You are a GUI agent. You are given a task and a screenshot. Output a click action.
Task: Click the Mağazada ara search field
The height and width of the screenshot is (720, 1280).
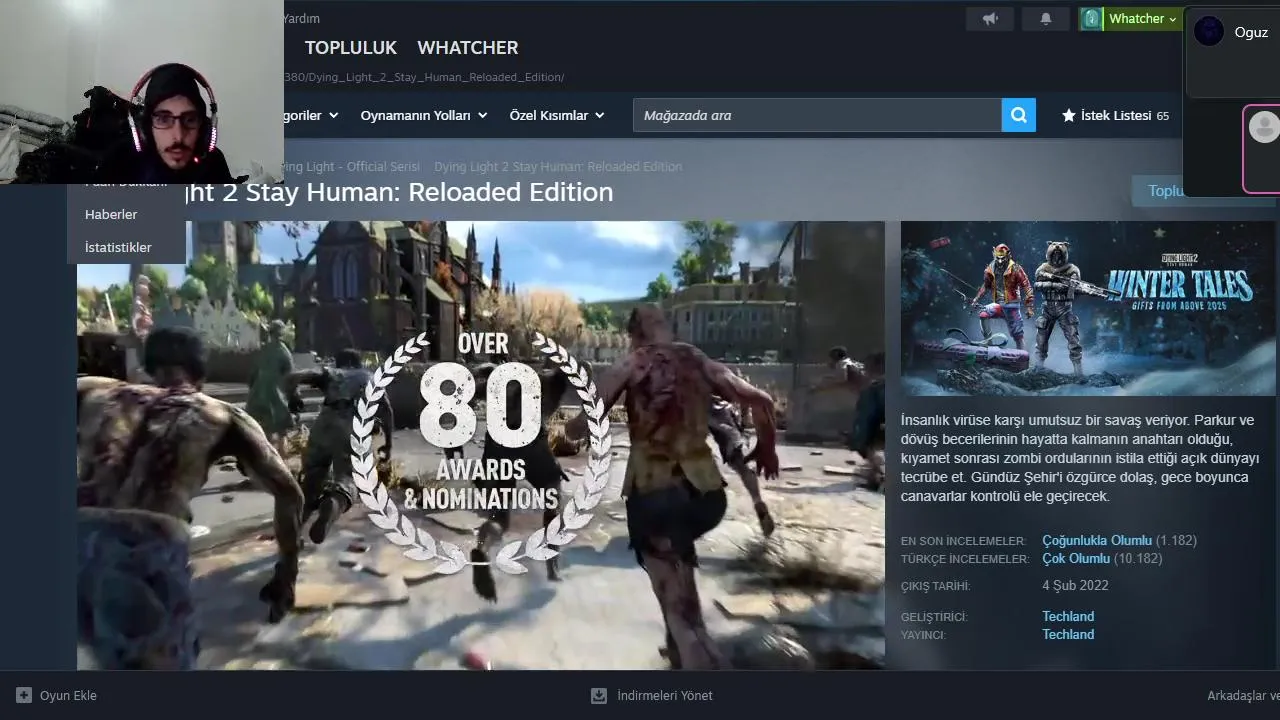coord(817,115)
